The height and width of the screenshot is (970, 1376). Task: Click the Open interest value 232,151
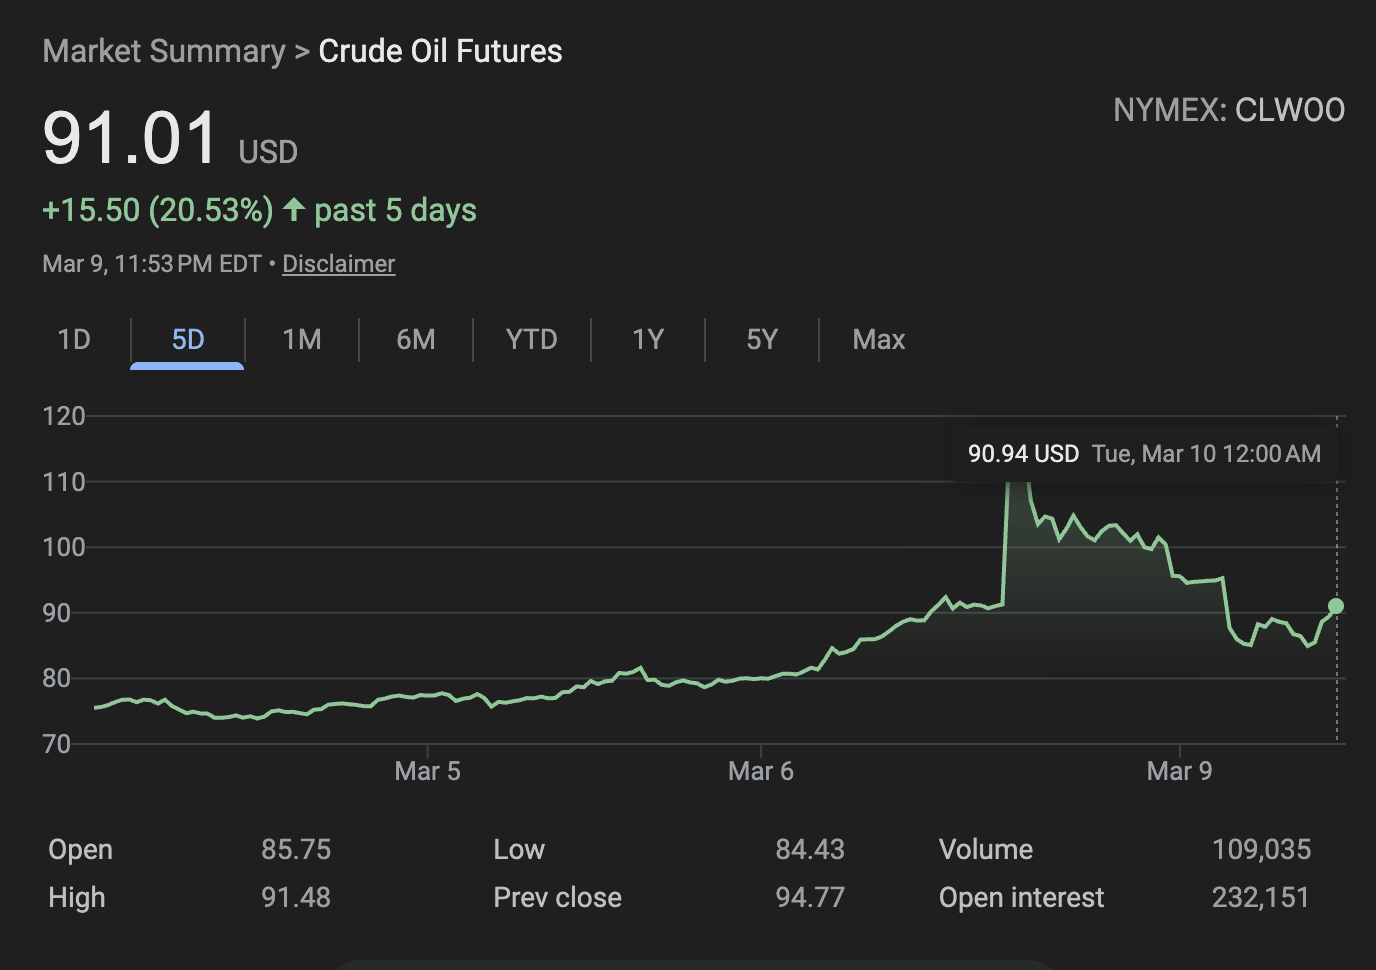point(1260,898)
